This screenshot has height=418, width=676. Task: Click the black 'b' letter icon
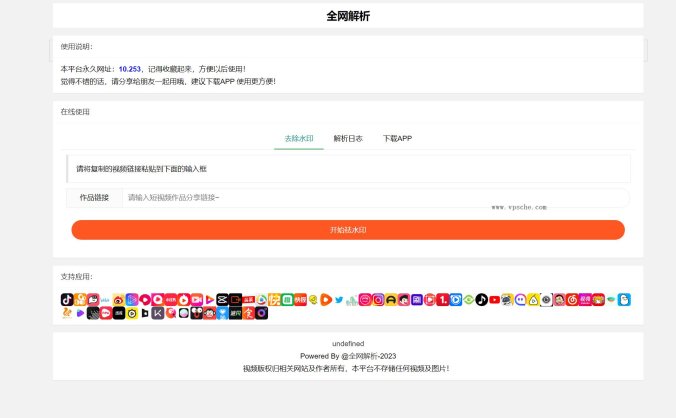(x=145, y=313)
